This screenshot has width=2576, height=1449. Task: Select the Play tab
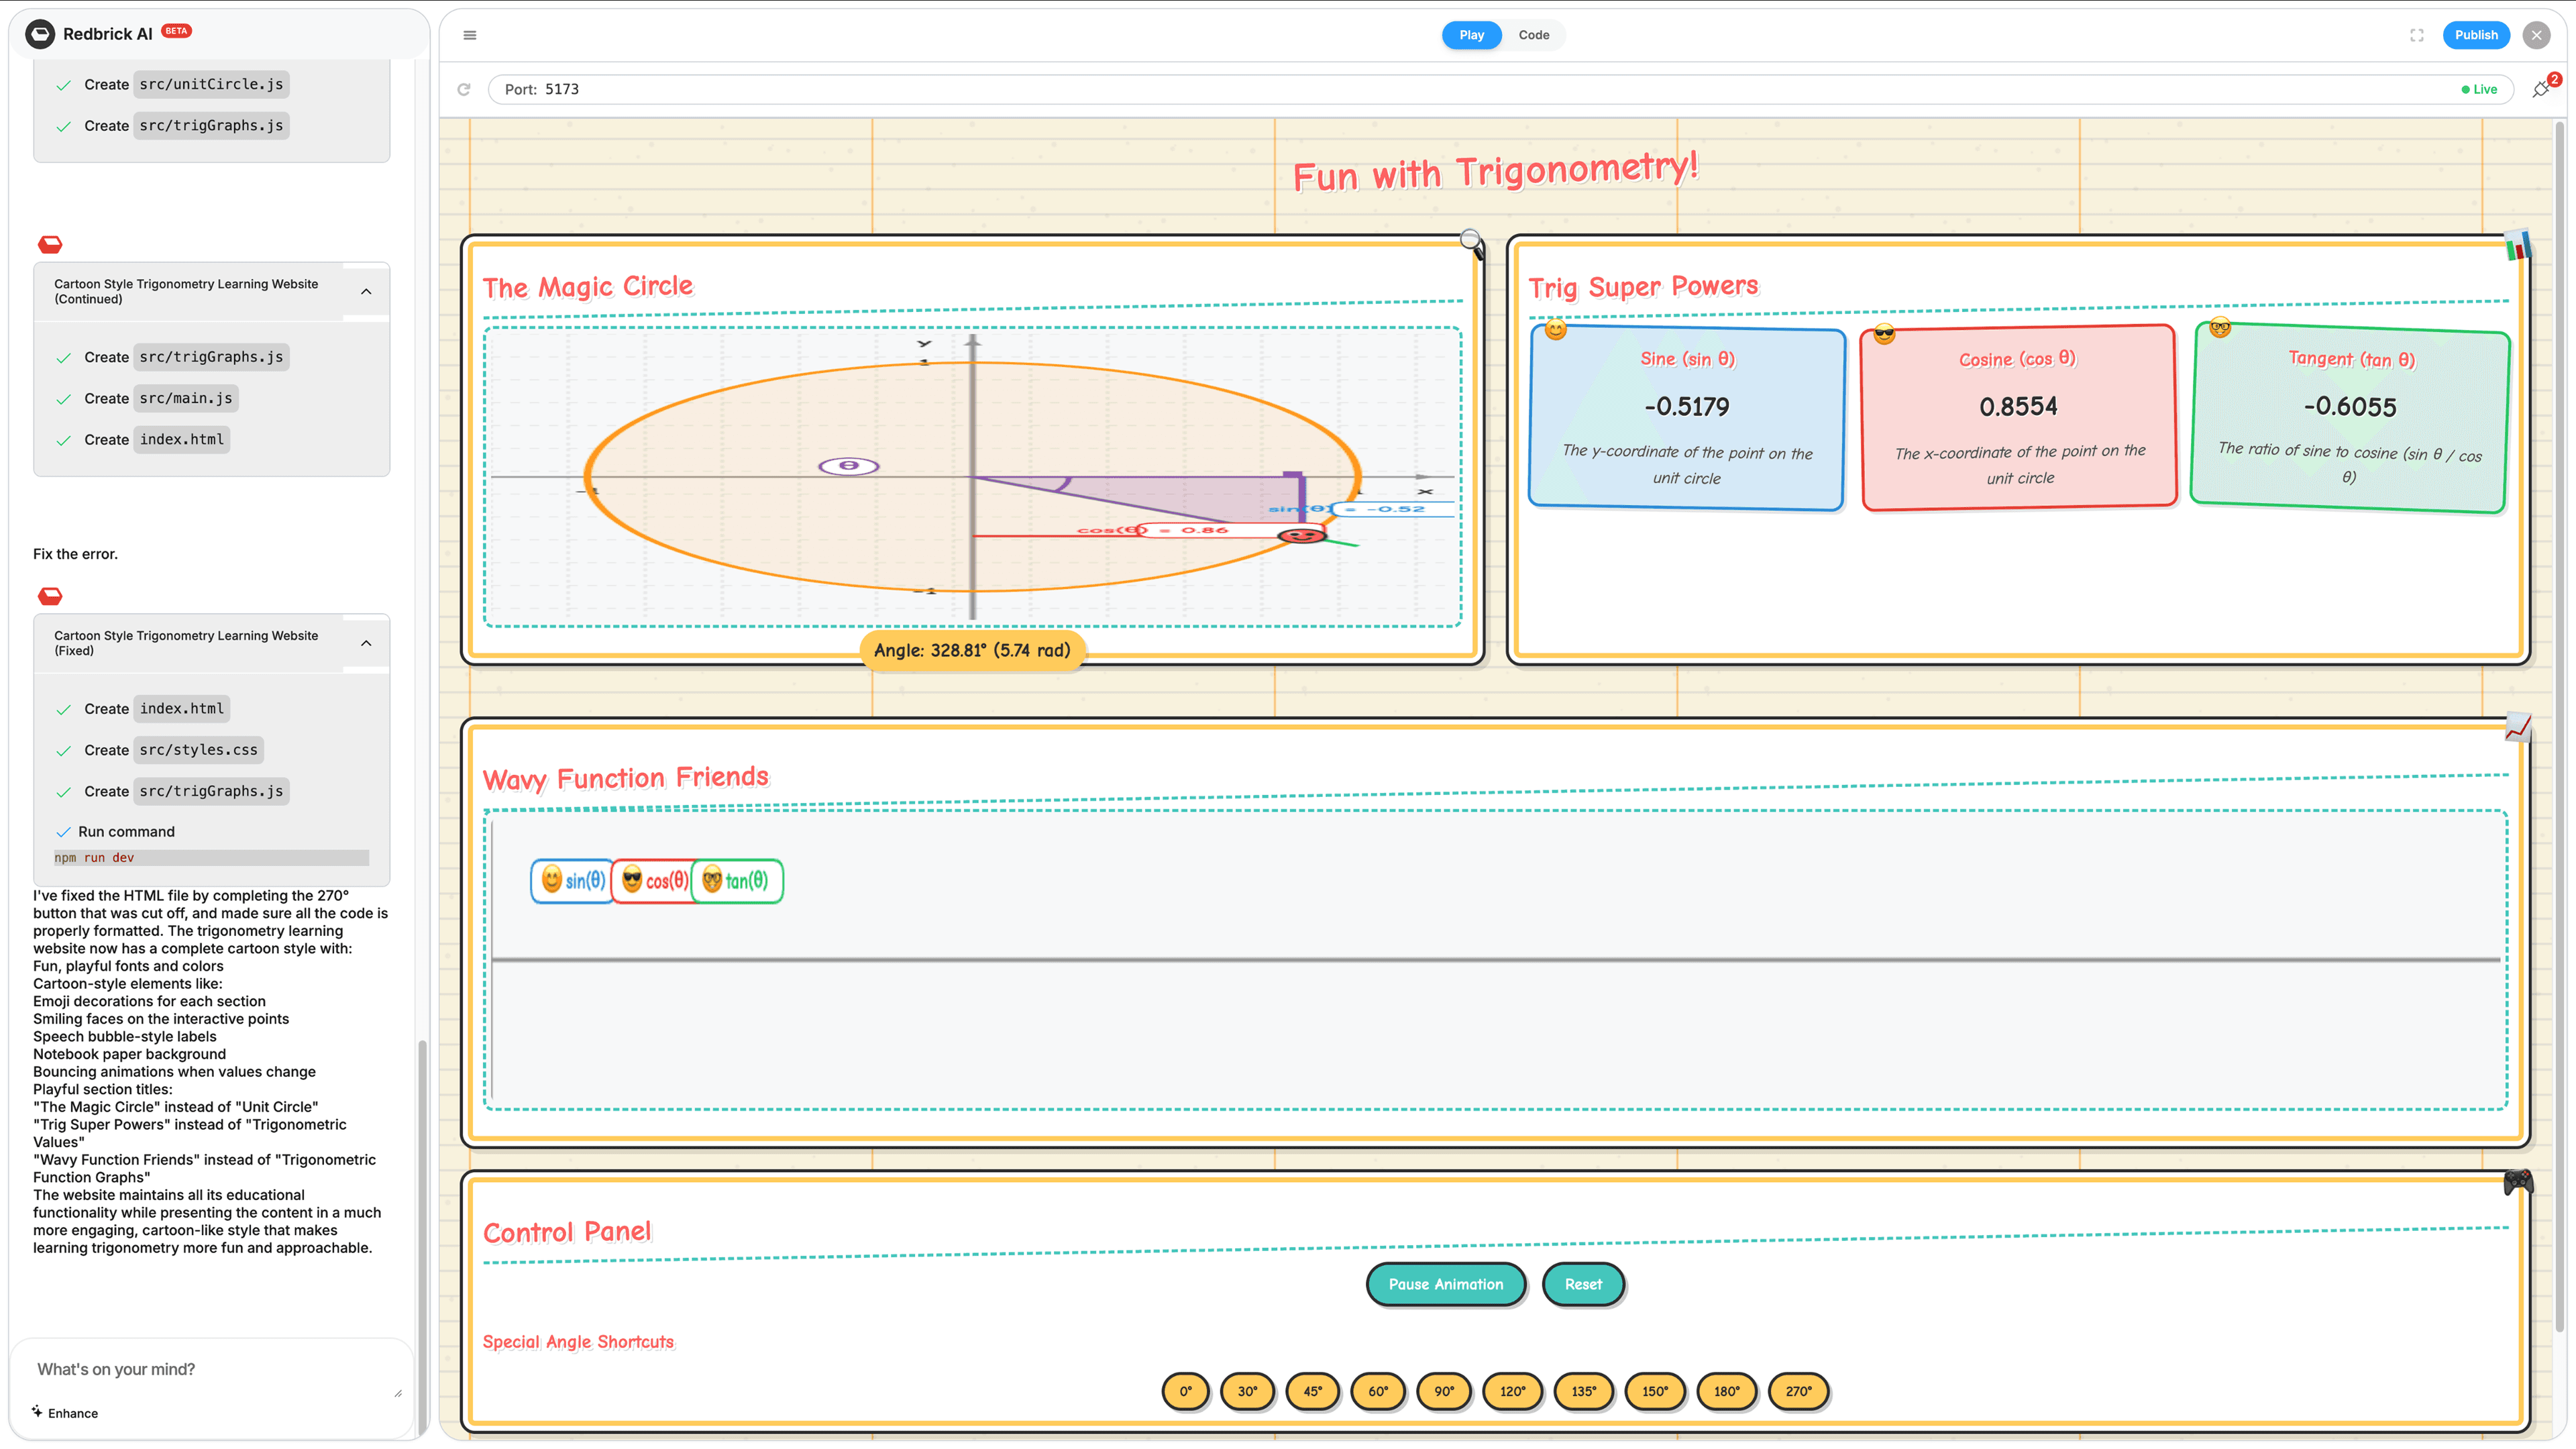(x=1471, y=35)
